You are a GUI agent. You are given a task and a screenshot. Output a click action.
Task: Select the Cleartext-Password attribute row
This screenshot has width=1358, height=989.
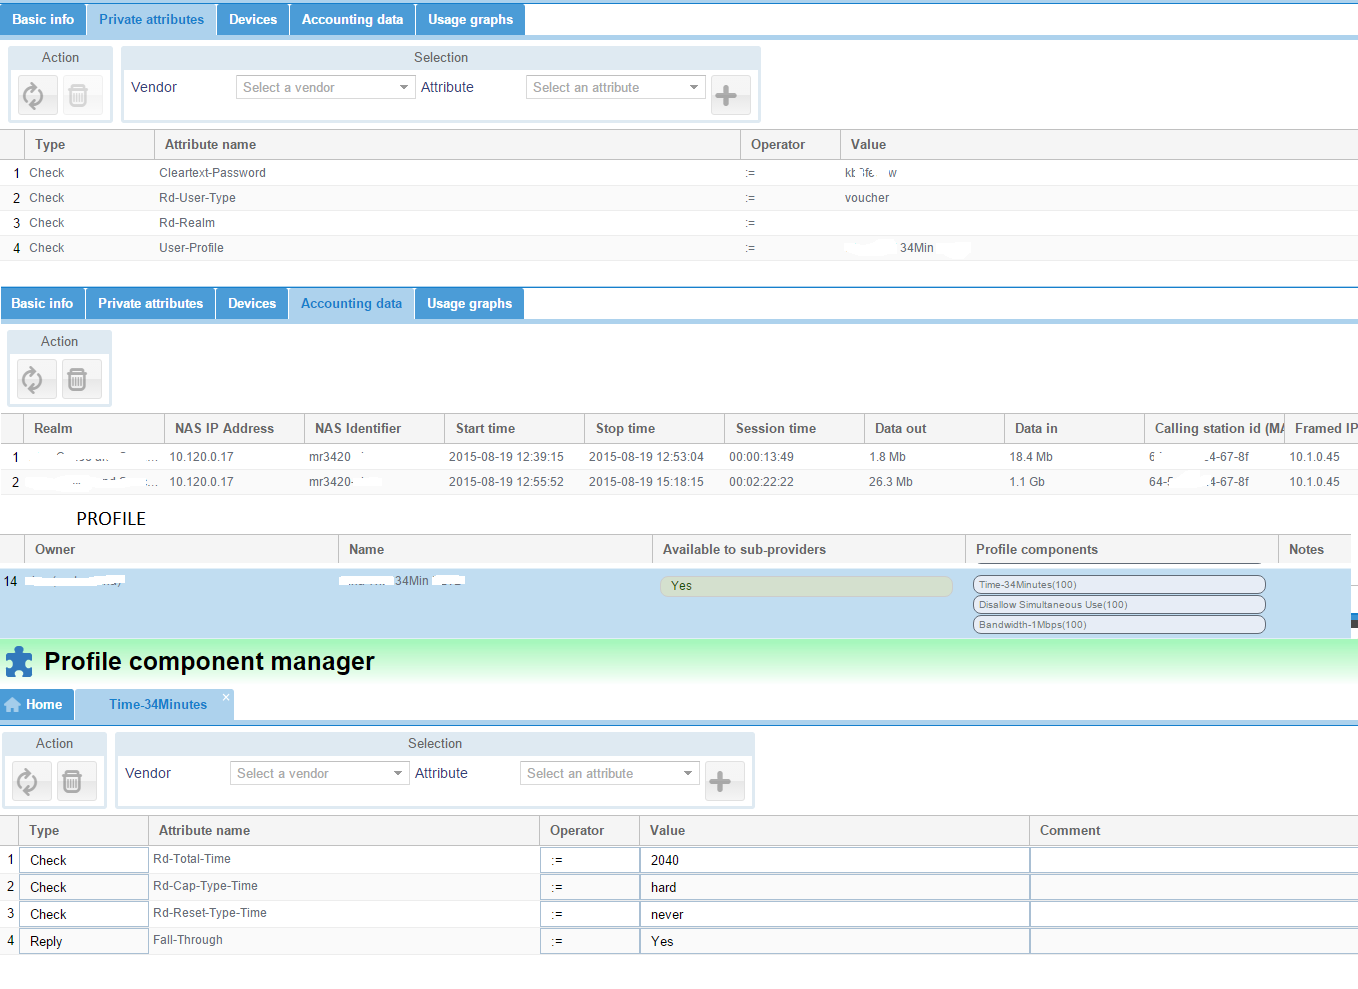click(x=679, y=173)
